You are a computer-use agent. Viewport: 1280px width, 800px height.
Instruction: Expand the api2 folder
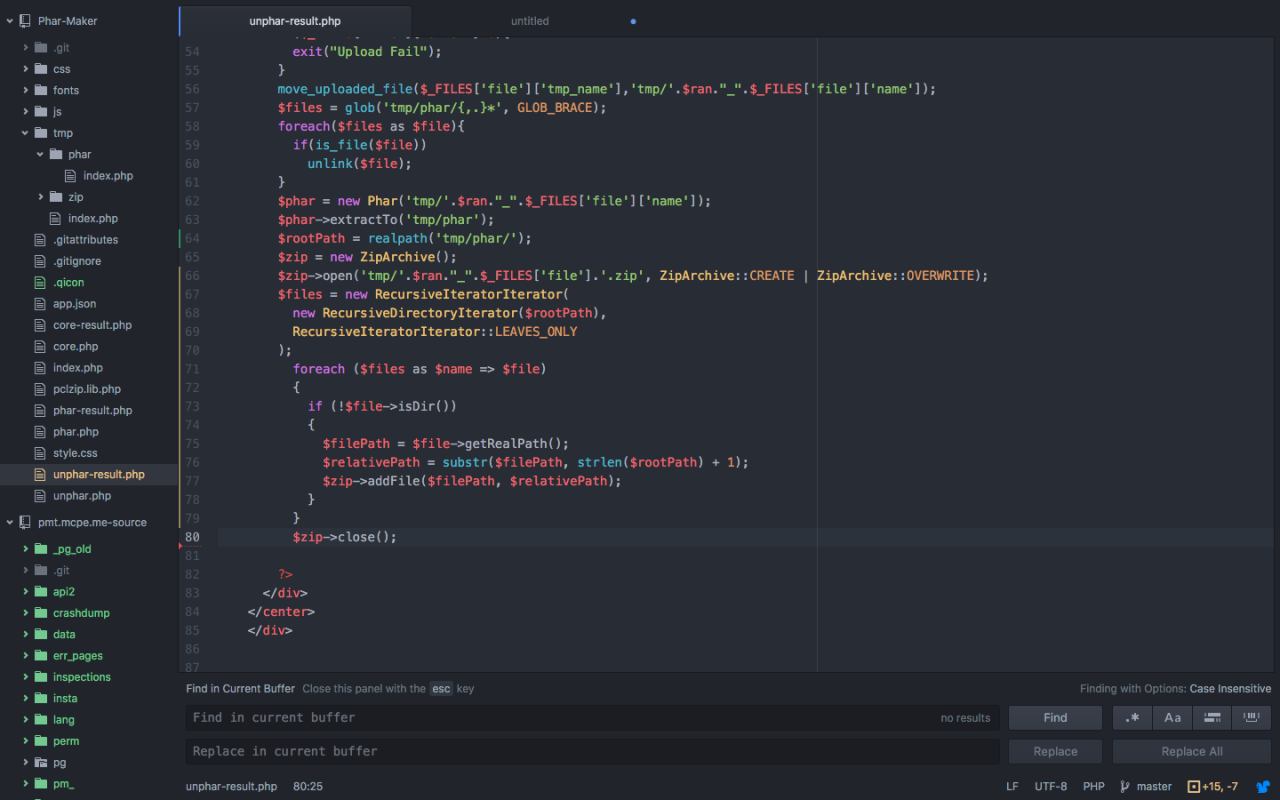[26, 592]
